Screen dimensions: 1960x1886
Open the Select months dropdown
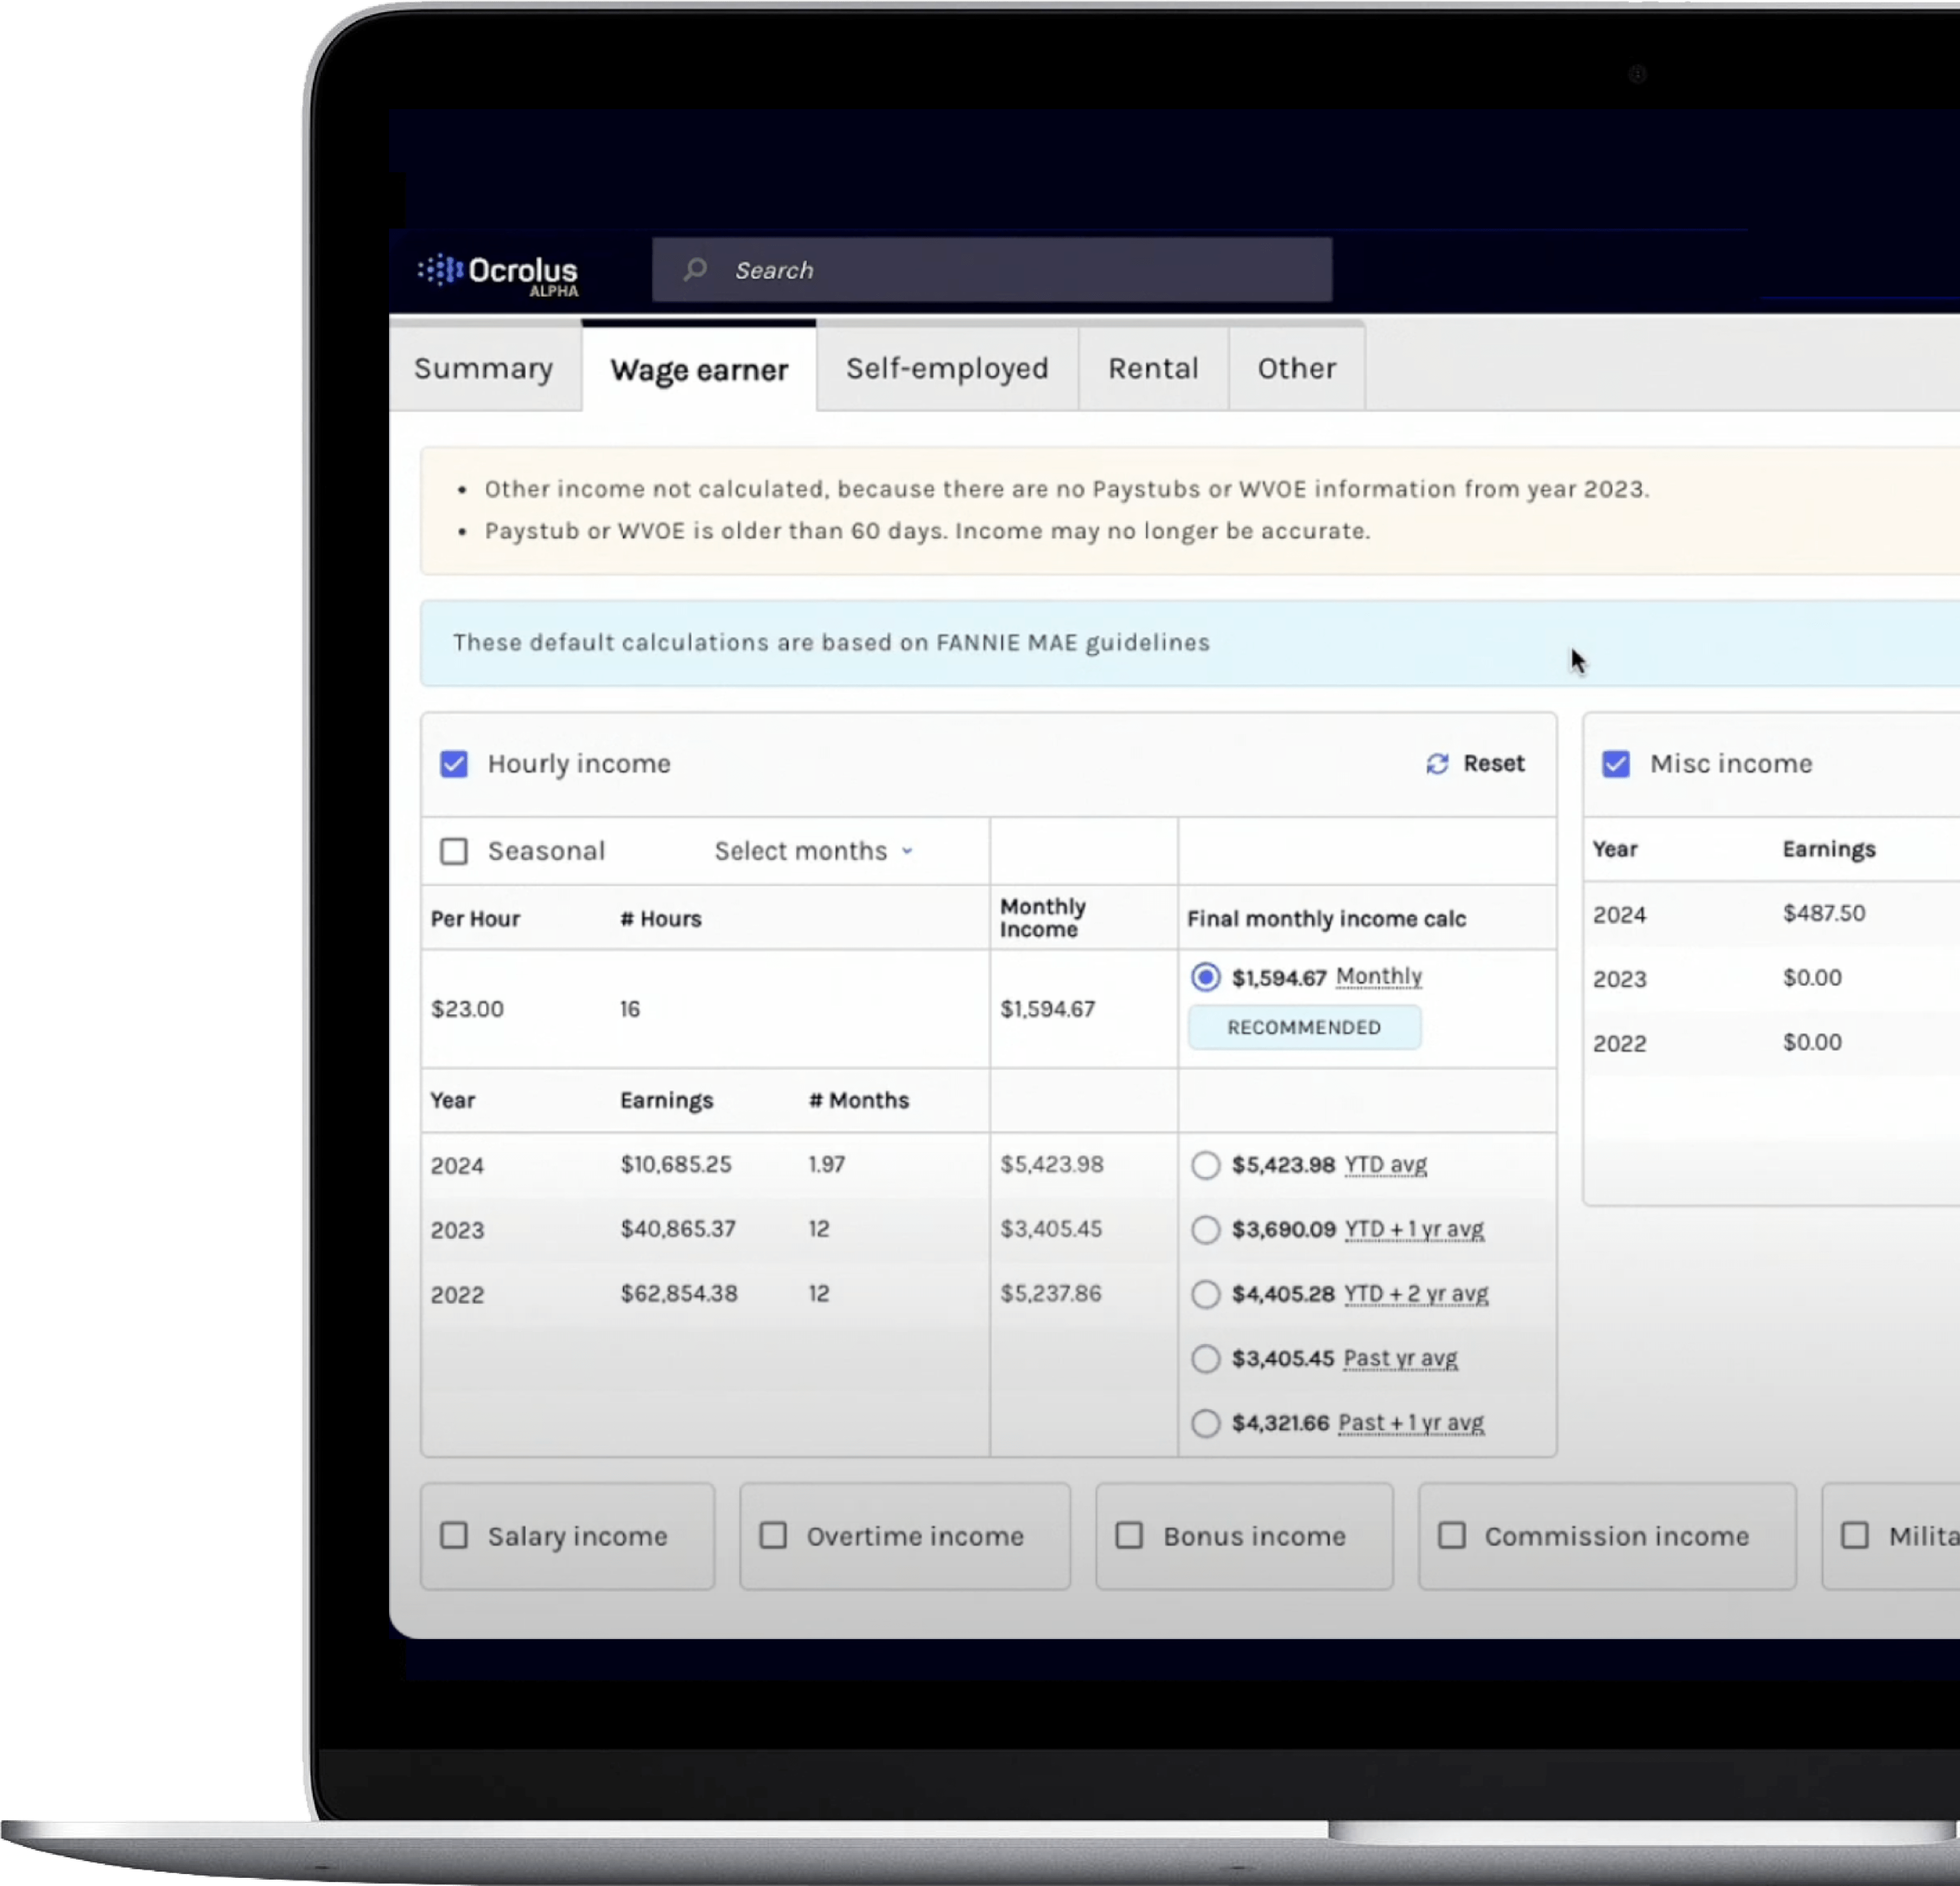[x=814, y=851]
